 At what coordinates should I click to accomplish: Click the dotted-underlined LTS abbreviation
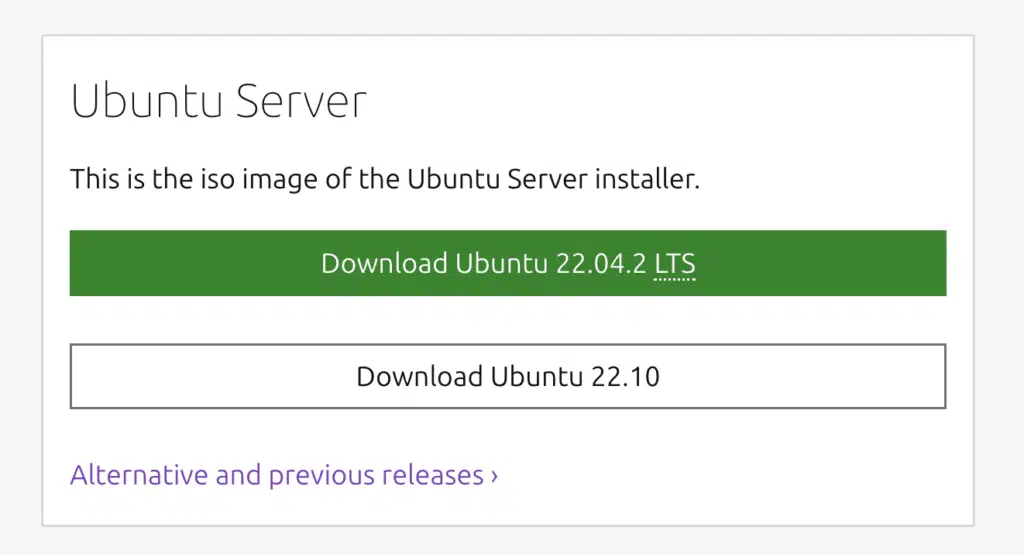pos(675,264)
